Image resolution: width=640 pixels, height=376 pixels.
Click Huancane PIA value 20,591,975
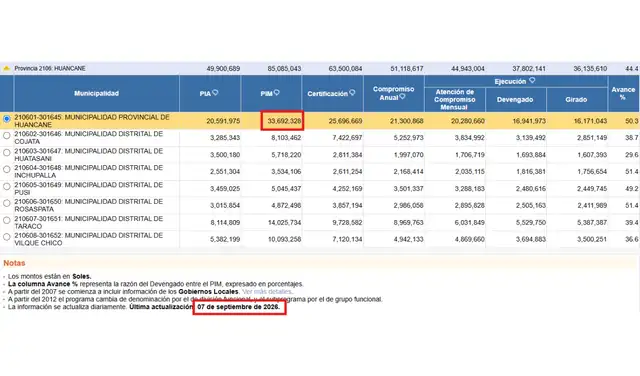click(x=223, y=121)
